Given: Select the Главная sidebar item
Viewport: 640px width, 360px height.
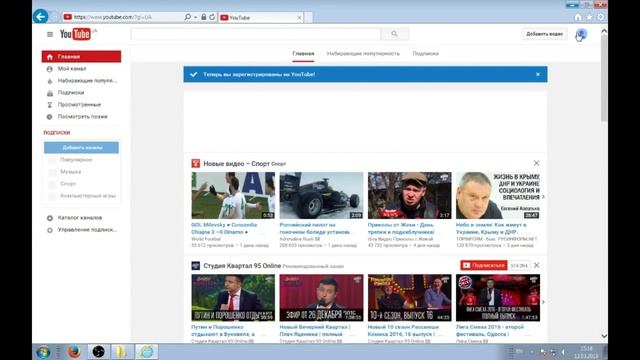Looking at the screenshot, I should click(x=81, y=57).
